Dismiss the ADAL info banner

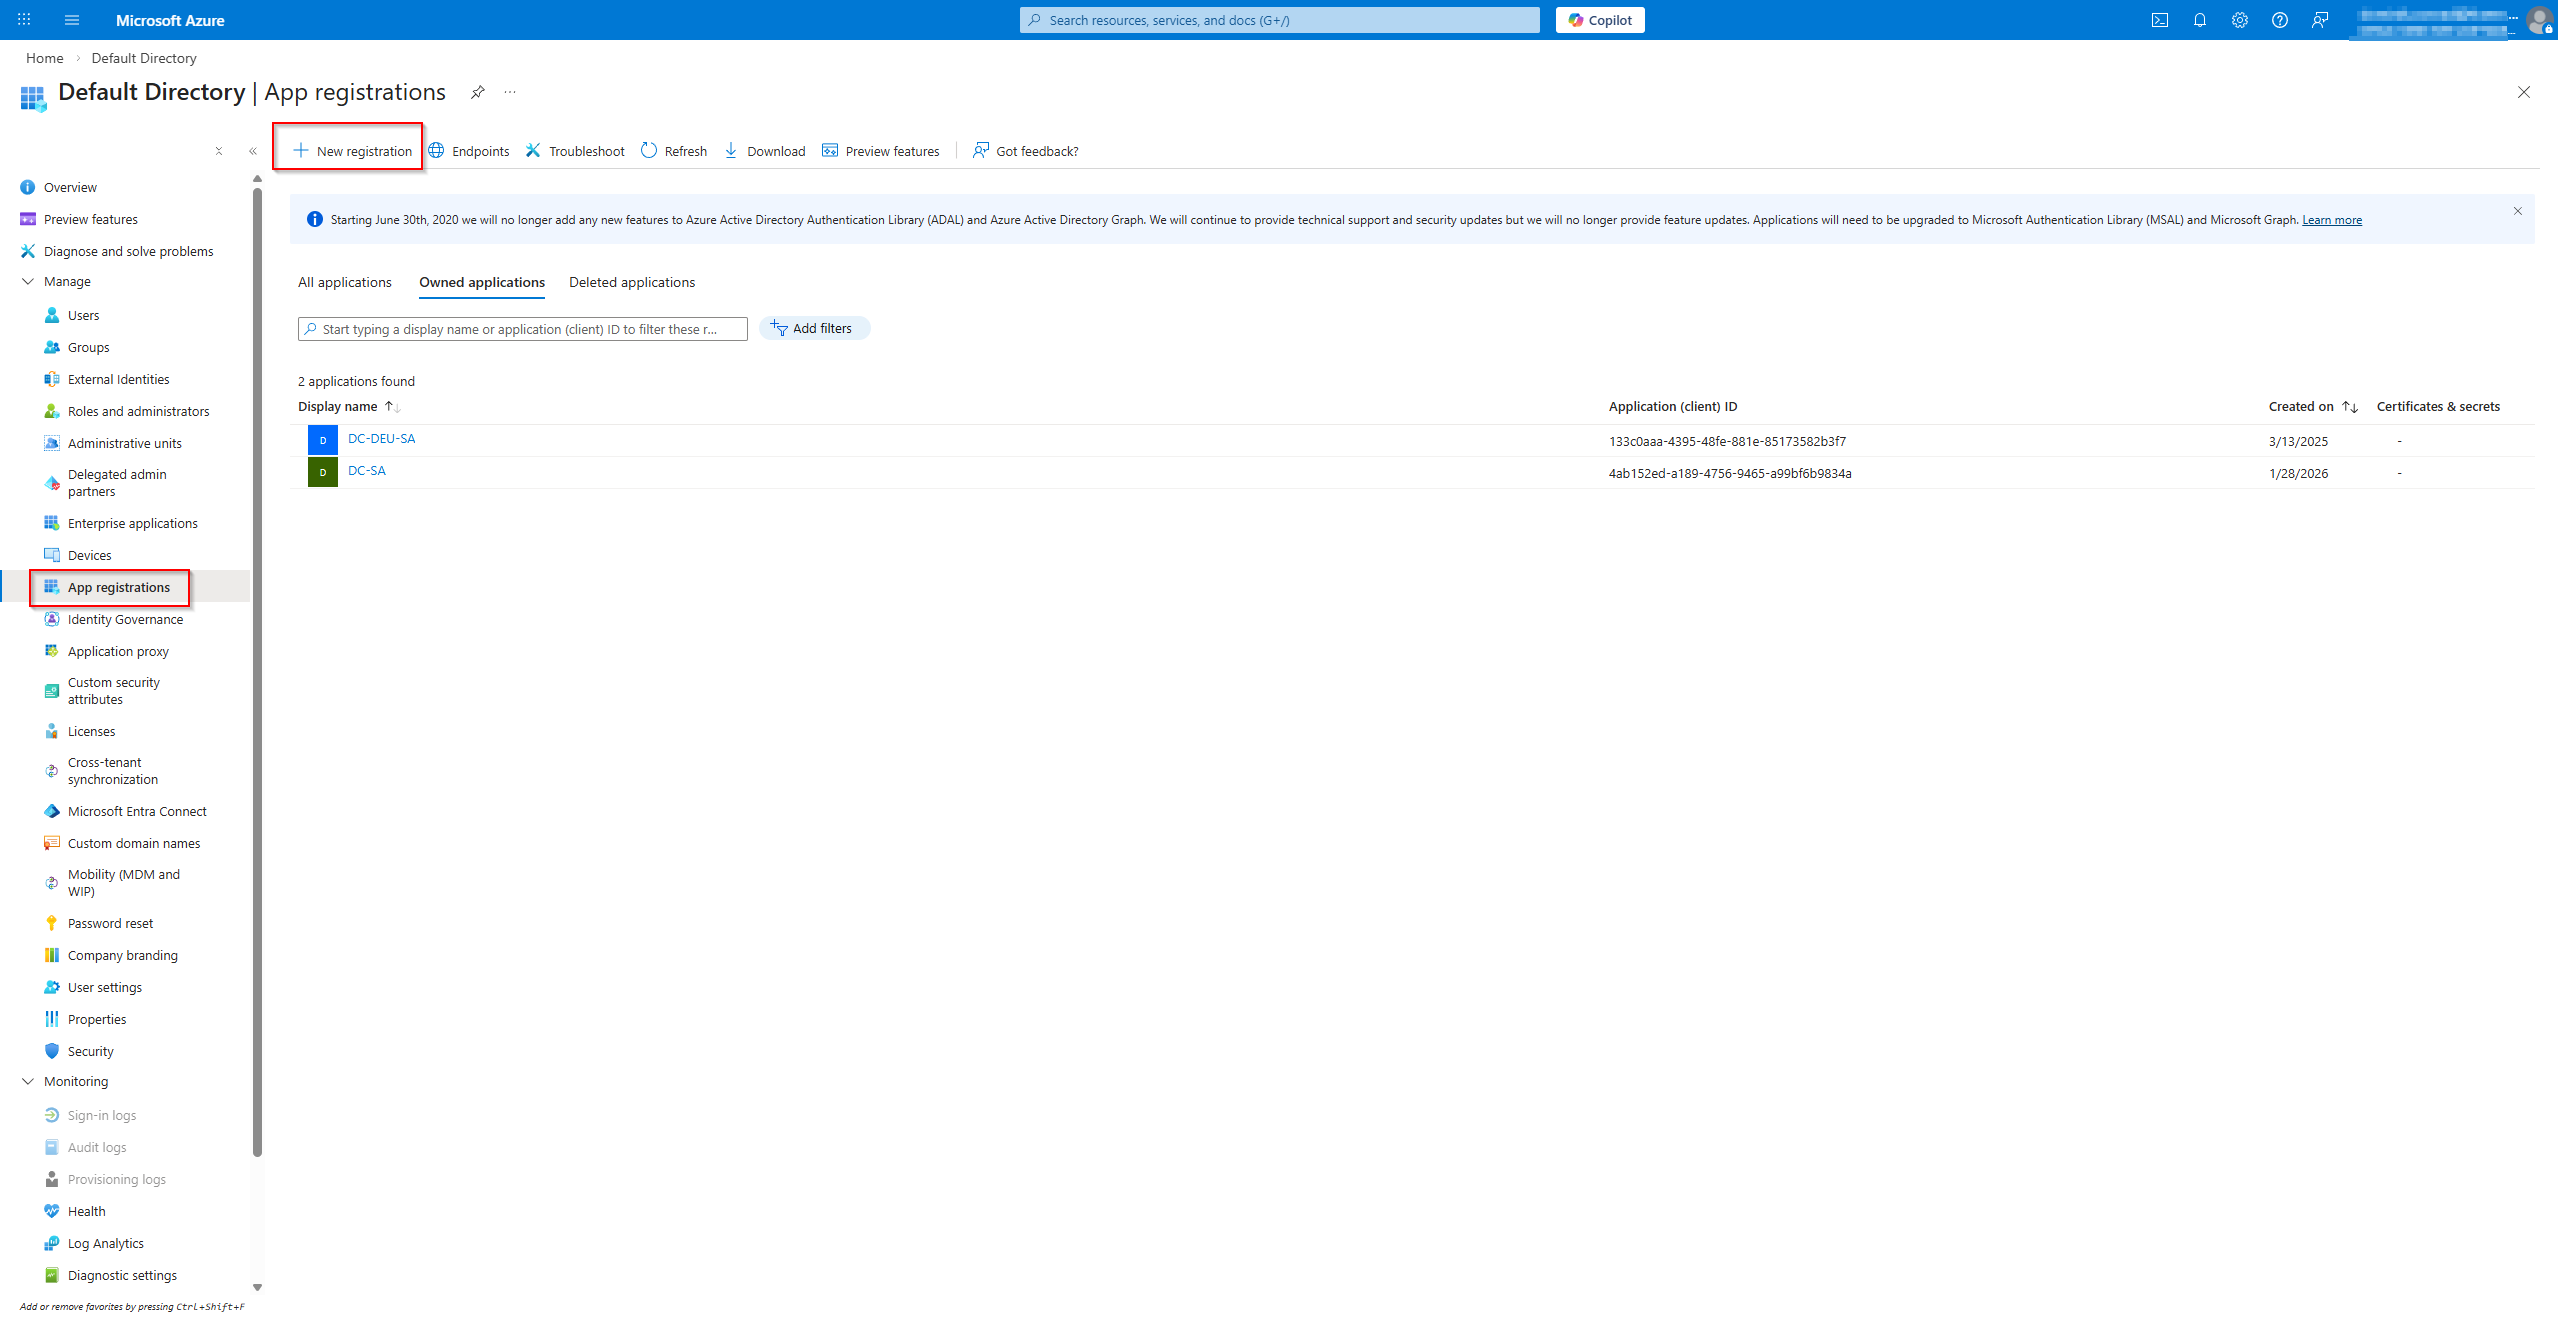[2517, 211]
